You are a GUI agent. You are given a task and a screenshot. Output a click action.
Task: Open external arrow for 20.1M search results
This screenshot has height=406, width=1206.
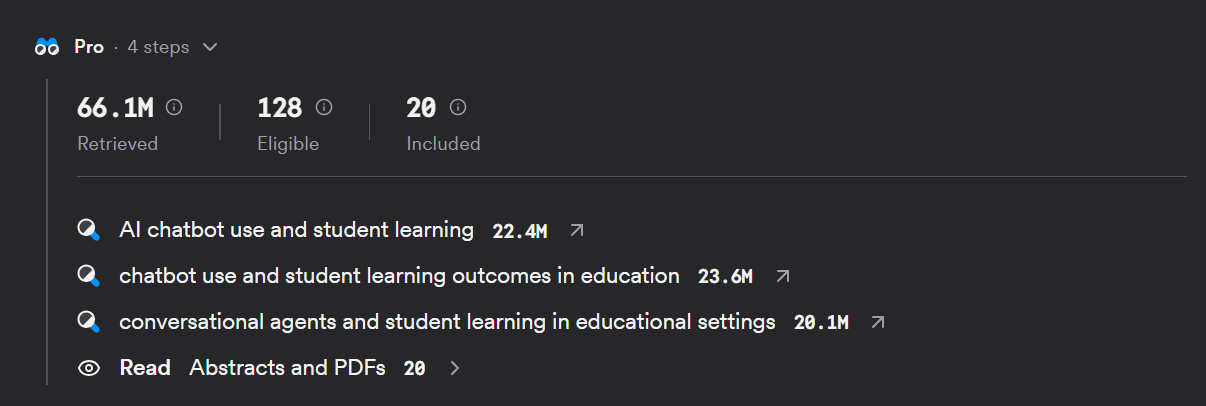coord(878,322)
